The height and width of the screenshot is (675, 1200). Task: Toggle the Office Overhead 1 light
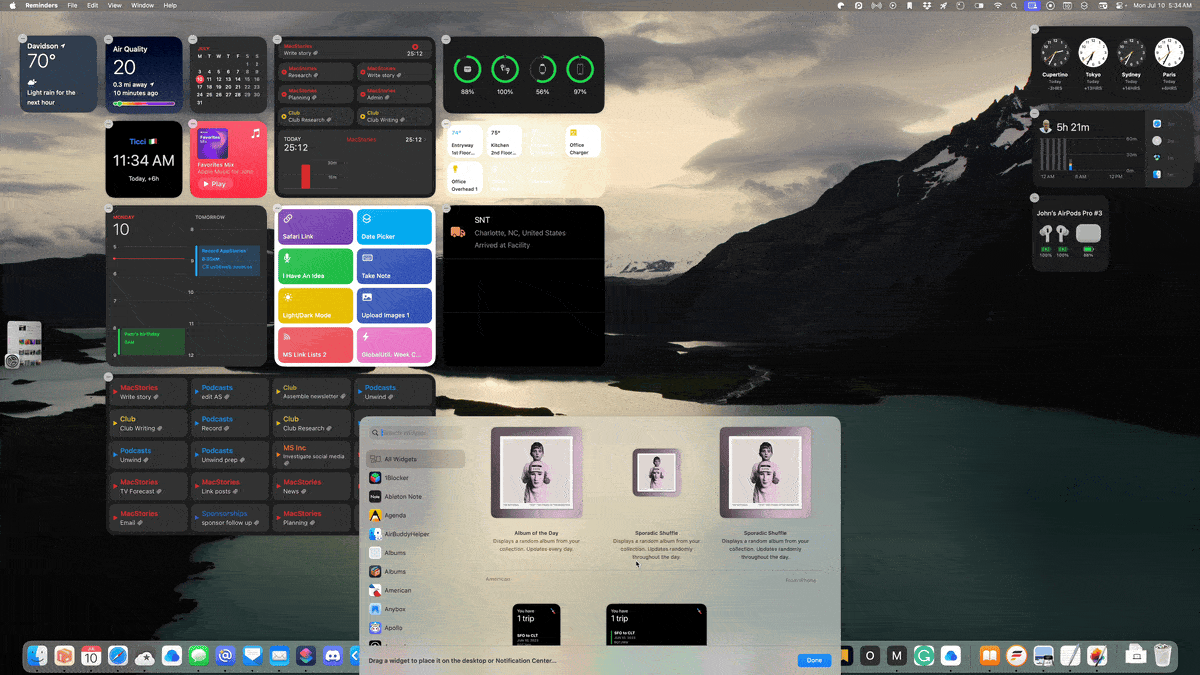[x=464, y=180]
